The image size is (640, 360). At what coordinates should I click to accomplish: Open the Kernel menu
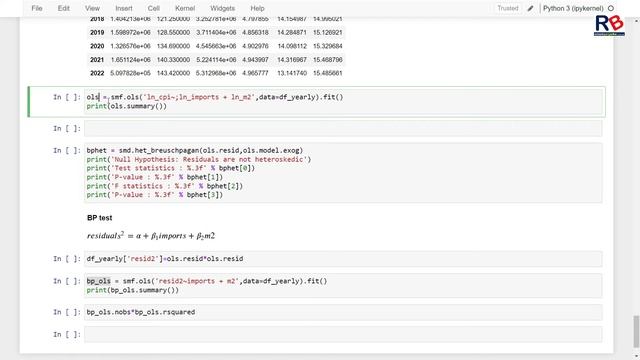pyautogui.click(x=185, y=8)
